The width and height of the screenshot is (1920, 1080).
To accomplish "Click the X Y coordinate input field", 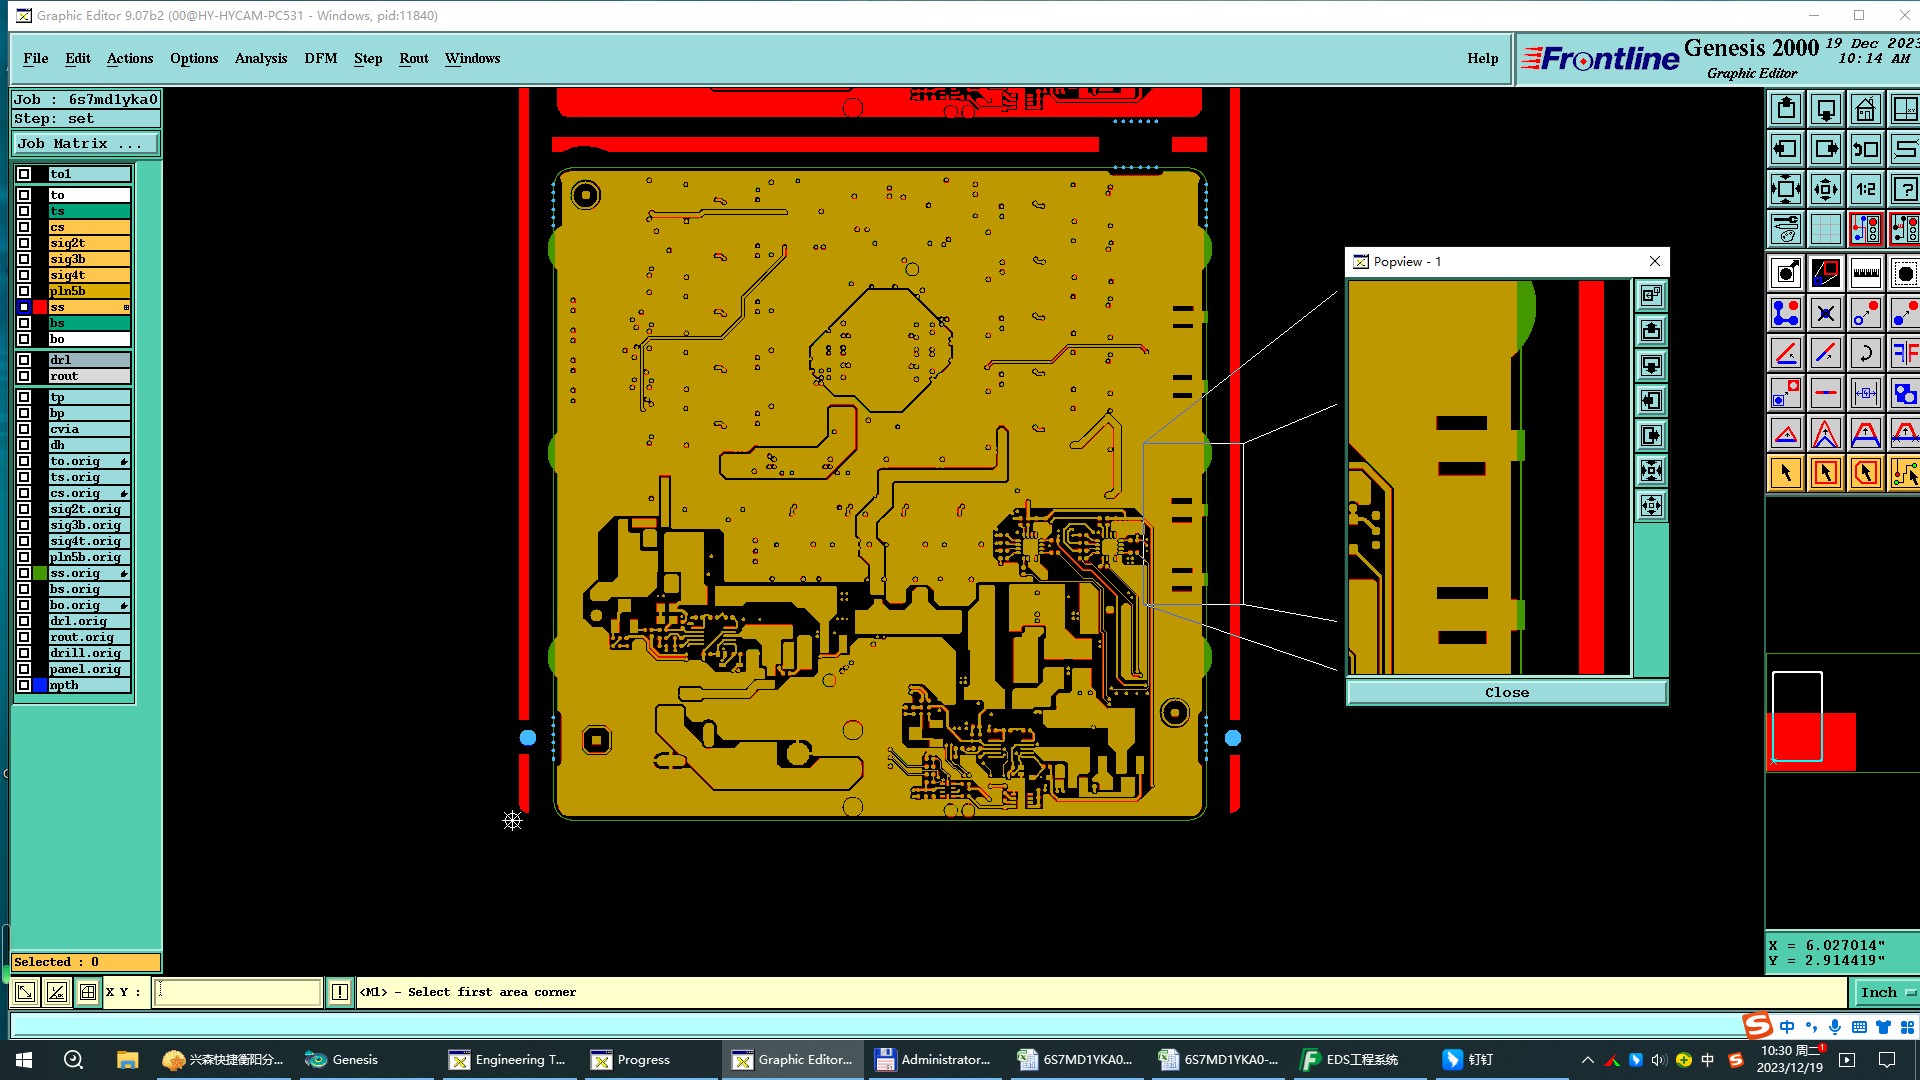I will [237, 992].
